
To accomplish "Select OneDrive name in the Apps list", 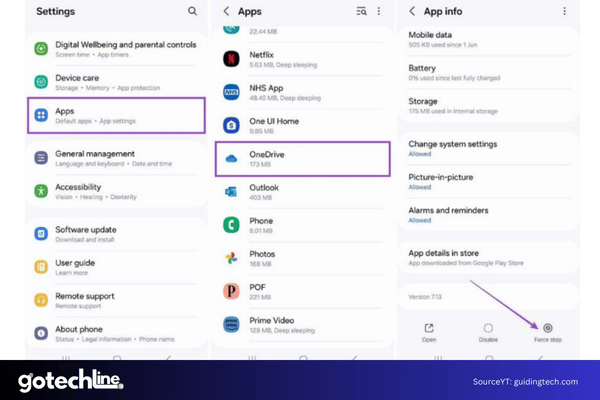I will [267, 155].
